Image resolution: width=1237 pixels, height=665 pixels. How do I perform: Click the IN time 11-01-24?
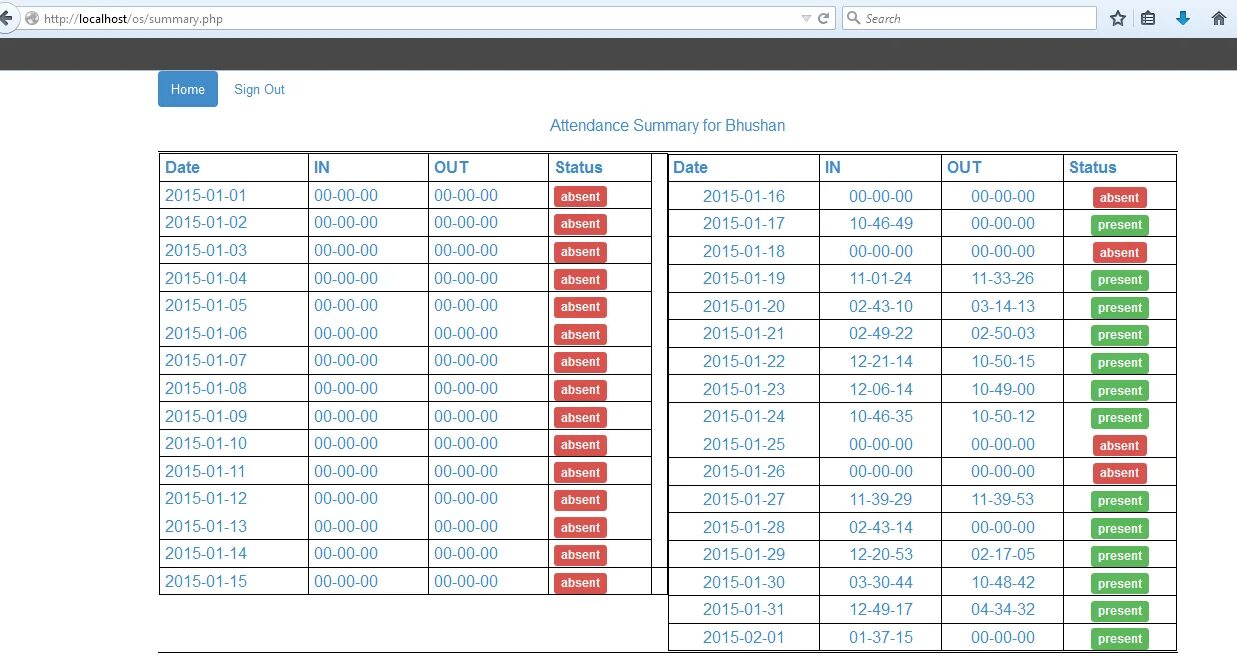pos(881,279)
